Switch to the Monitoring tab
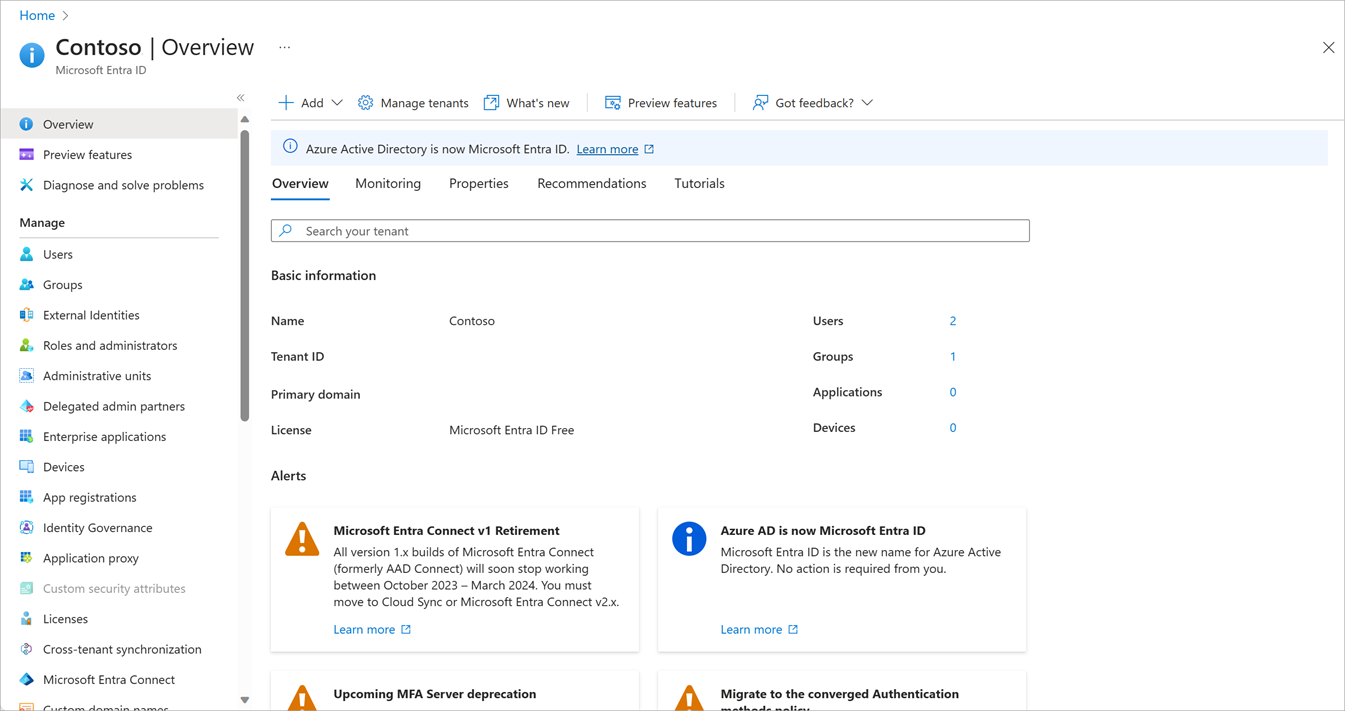This screenshot has height=711, width=1345. pyautogui.click(x=388, y=184)
